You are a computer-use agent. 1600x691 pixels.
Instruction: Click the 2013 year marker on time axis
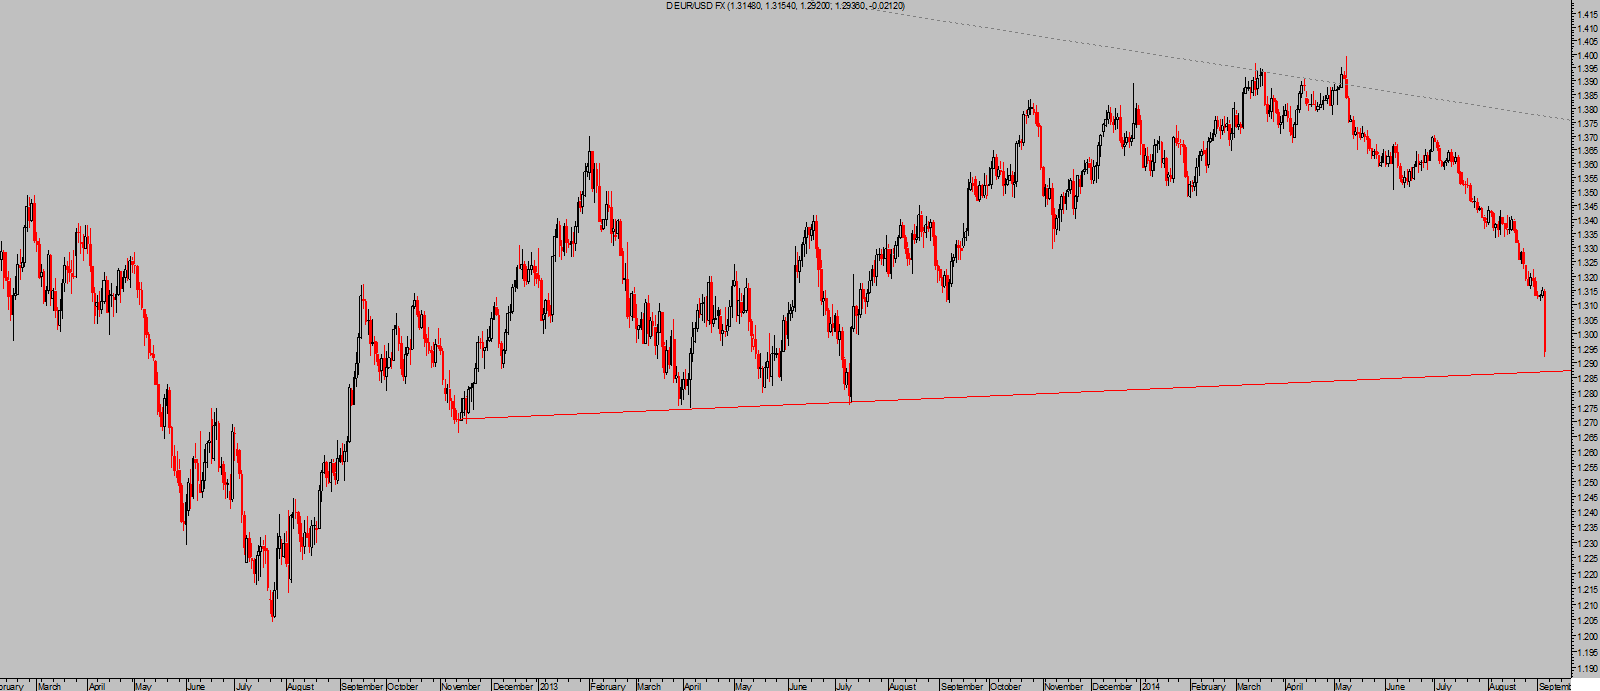click(x=549, y=686)
